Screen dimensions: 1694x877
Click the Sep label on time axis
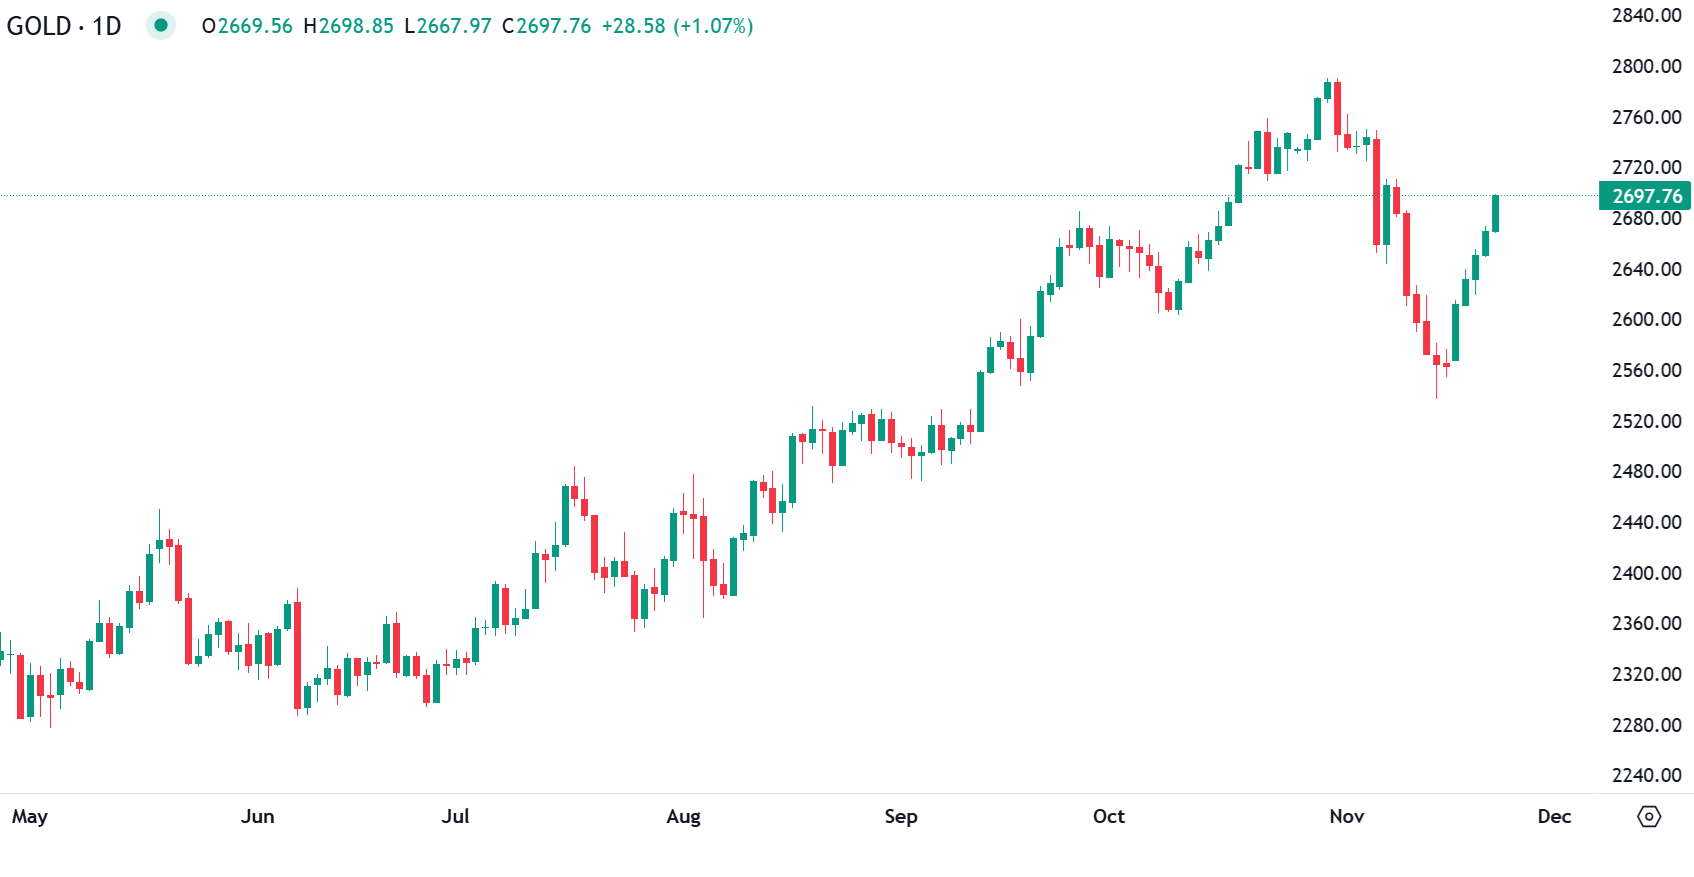[901, 816]
